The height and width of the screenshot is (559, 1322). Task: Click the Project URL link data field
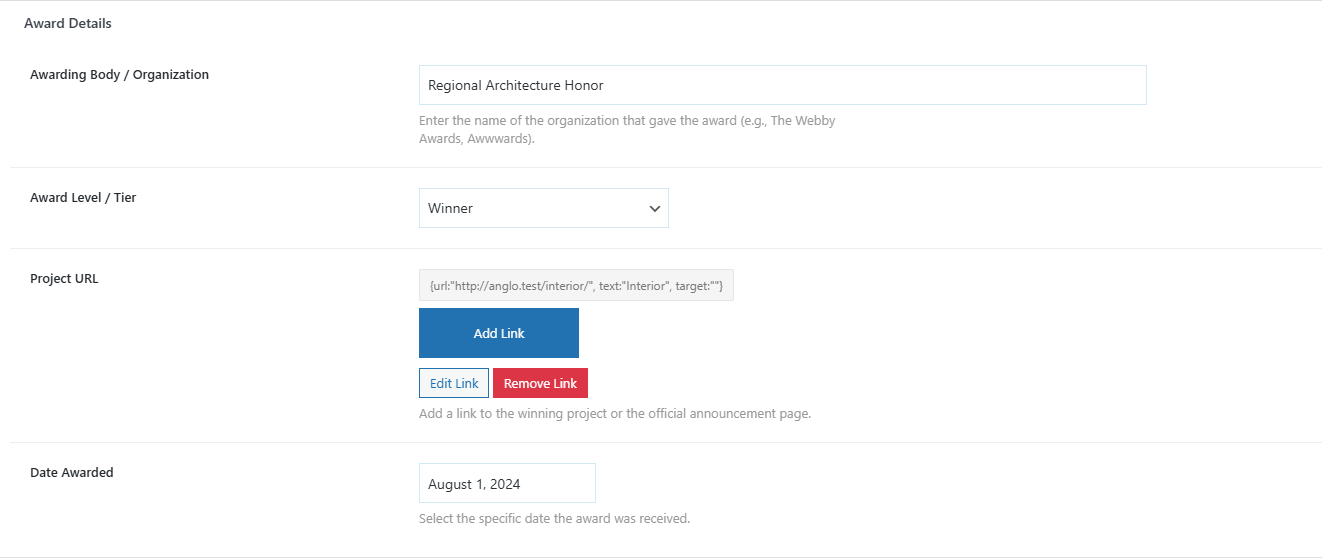tap(576, 286)
